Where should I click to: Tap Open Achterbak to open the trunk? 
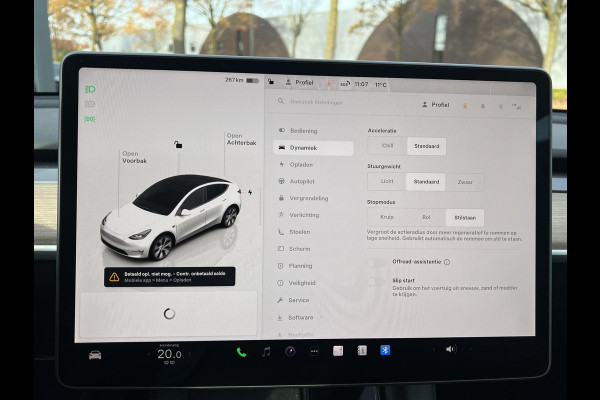[241, 139]
